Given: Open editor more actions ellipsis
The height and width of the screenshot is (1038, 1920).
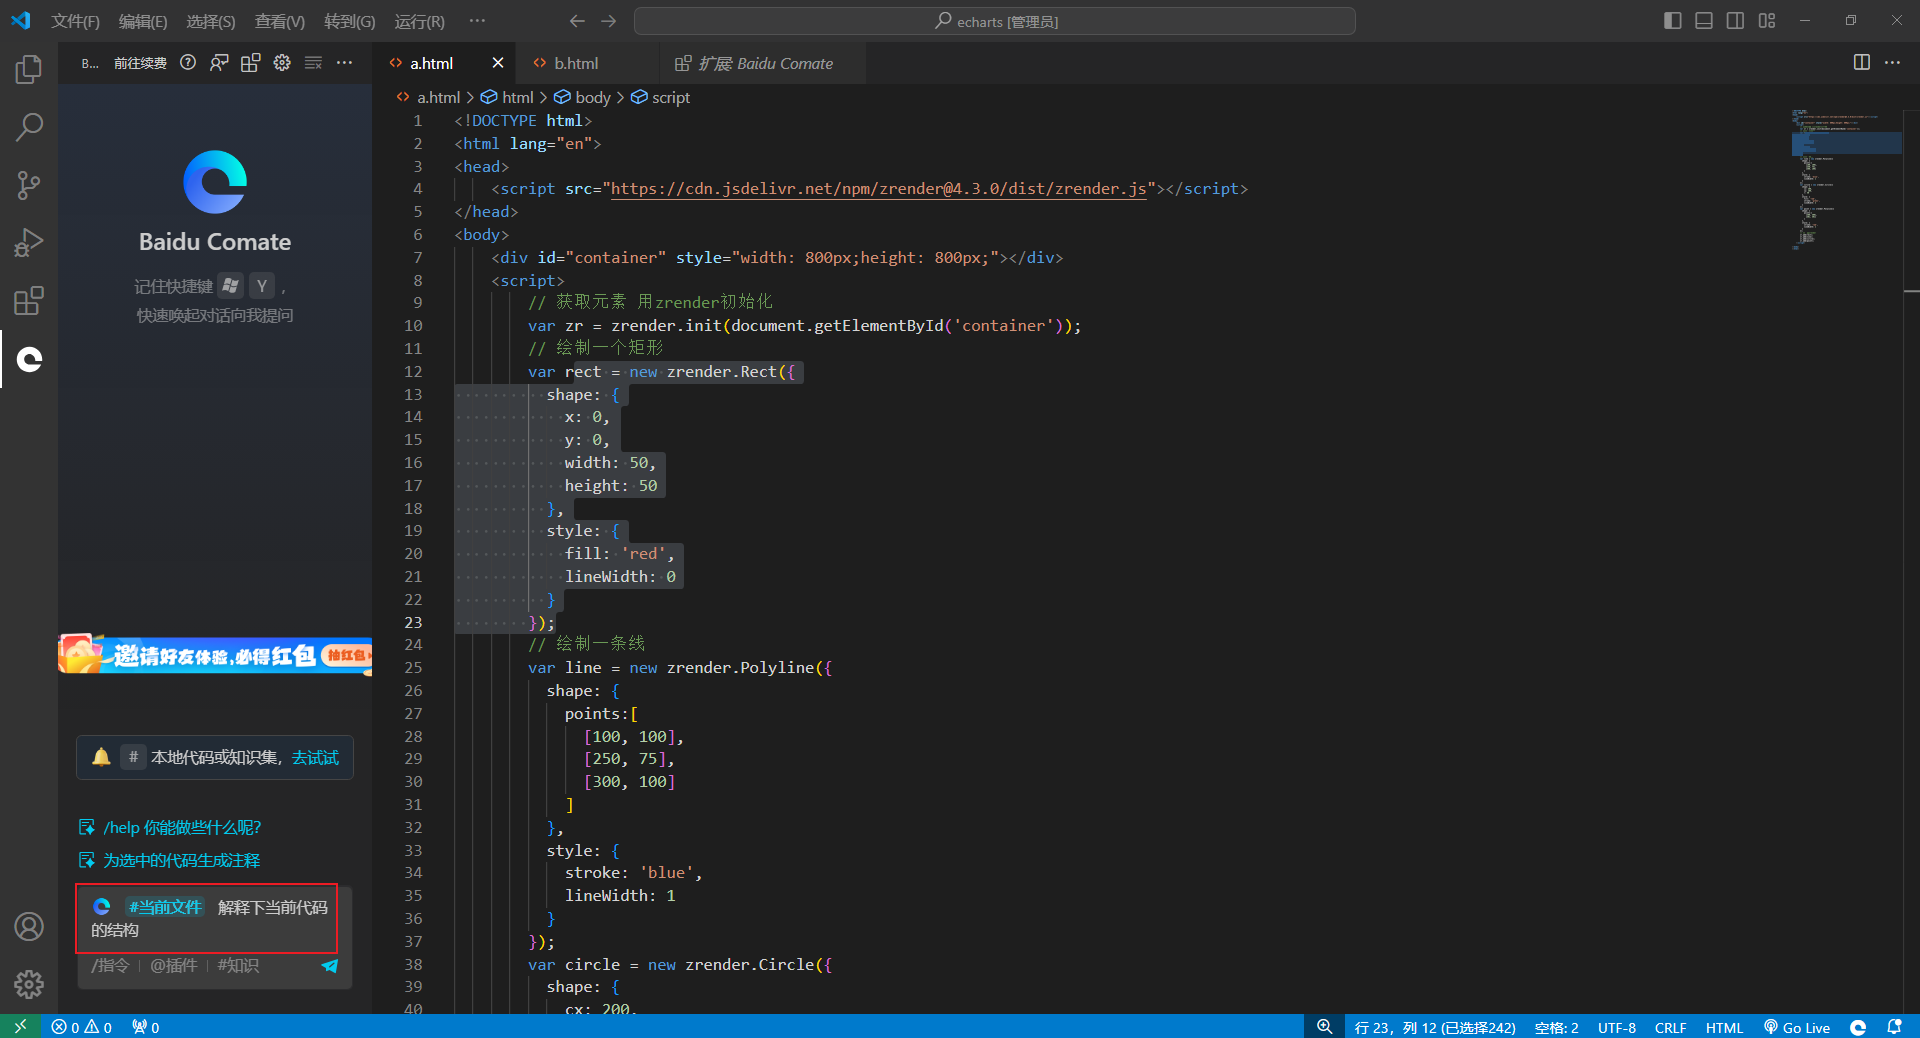Looking at the screenshot, I should (x=1893, y=63).
